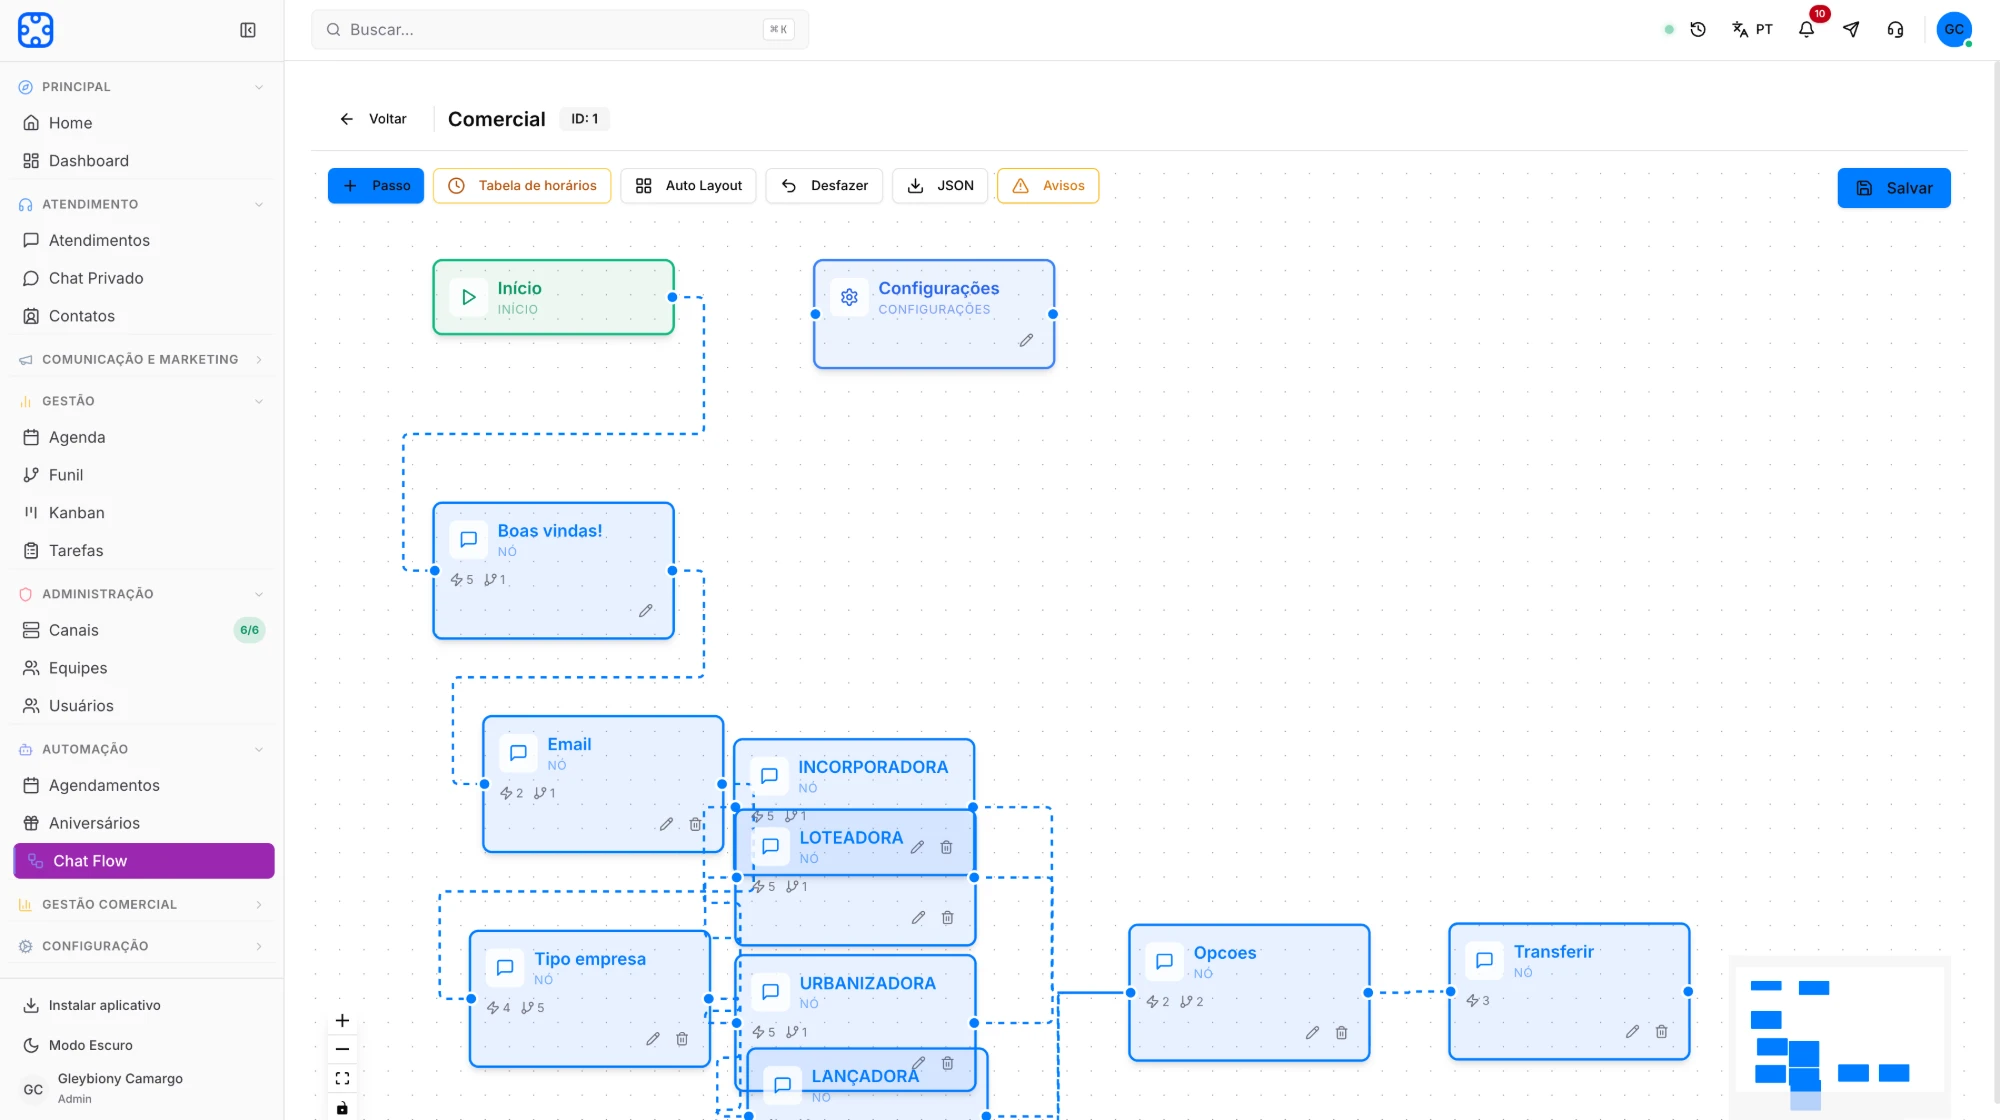Save the flow with Salvar
2000x1120 pixels.
click(x=1894, y=188)
